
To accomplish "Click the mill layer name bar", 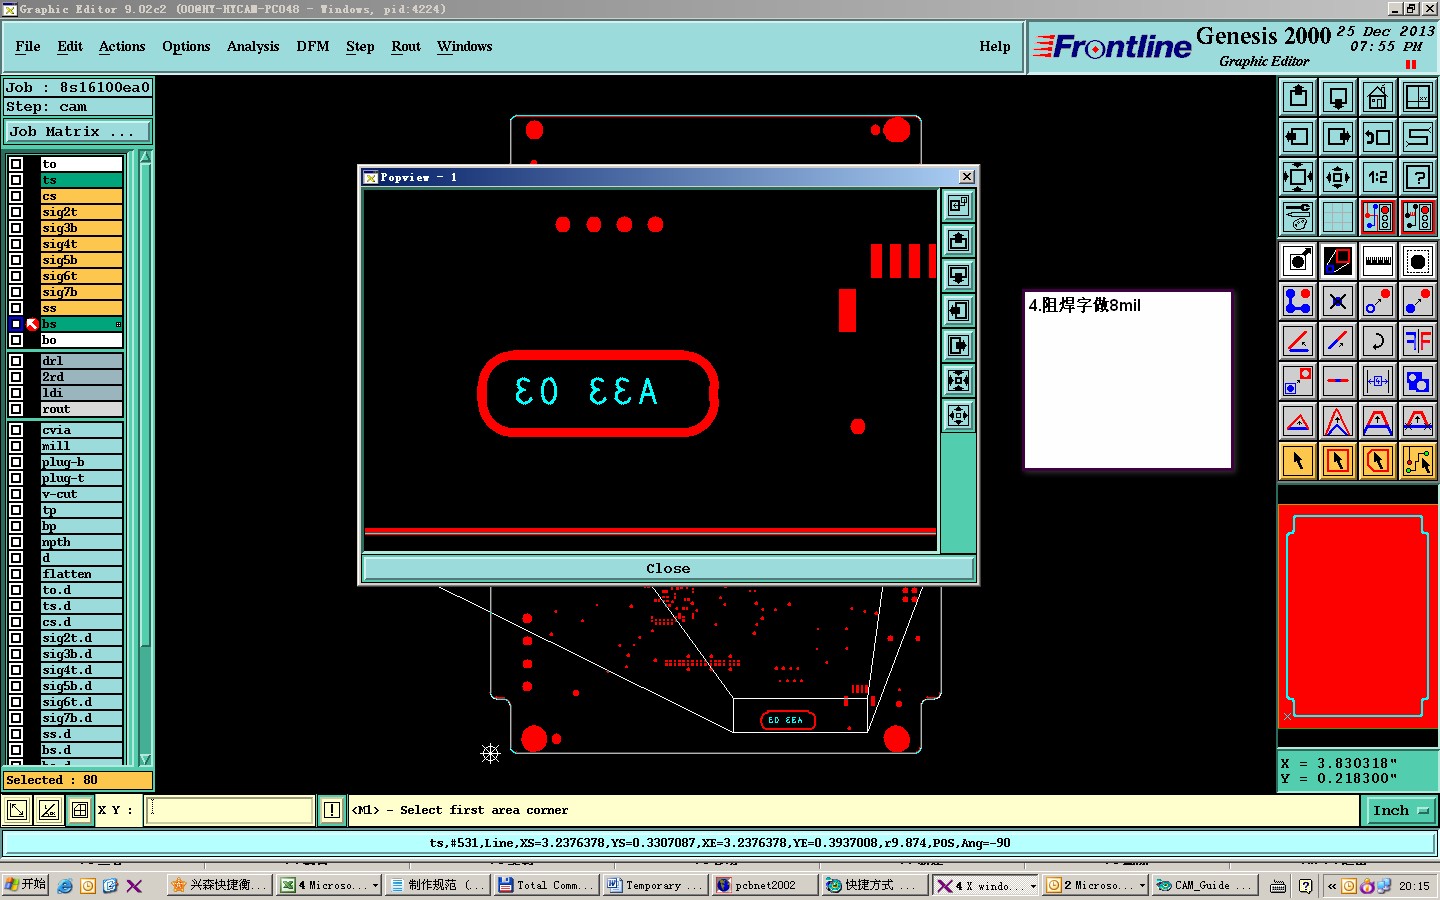I will click(x=82, y=446).
